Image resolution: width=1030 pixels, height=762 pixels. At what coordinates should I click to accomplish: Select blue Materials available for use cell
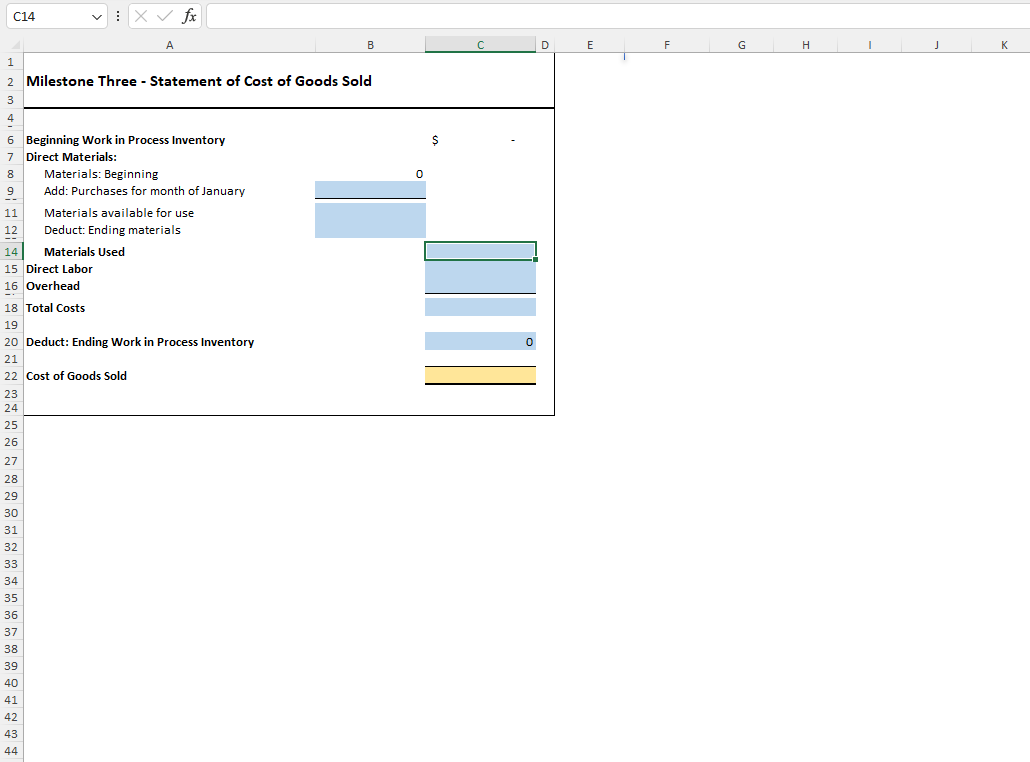370,212
